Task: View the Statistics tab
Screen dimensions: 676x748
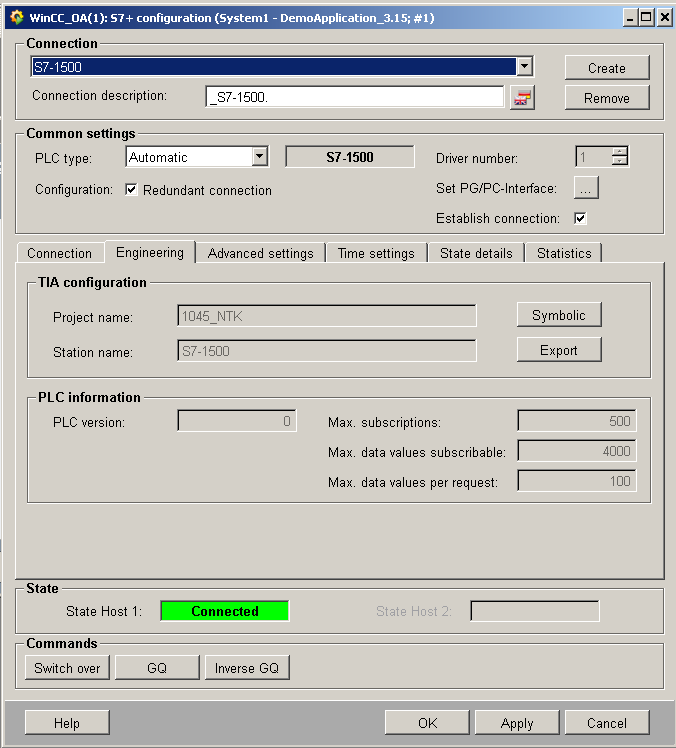Action: pyautogui.click(x=564, y=253)
